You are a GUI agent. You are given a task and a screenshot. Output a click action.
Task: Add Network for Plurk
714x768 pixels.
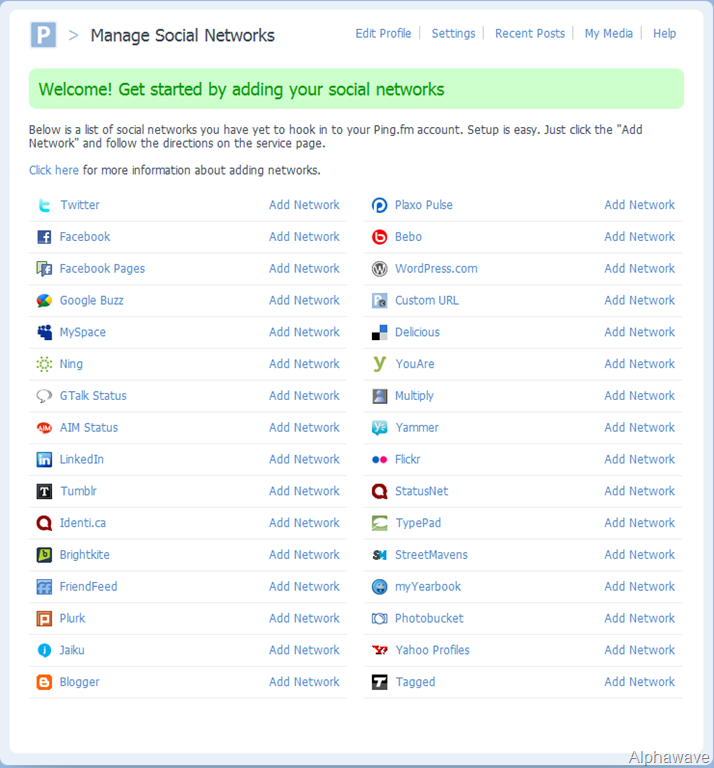pos(304,619)
